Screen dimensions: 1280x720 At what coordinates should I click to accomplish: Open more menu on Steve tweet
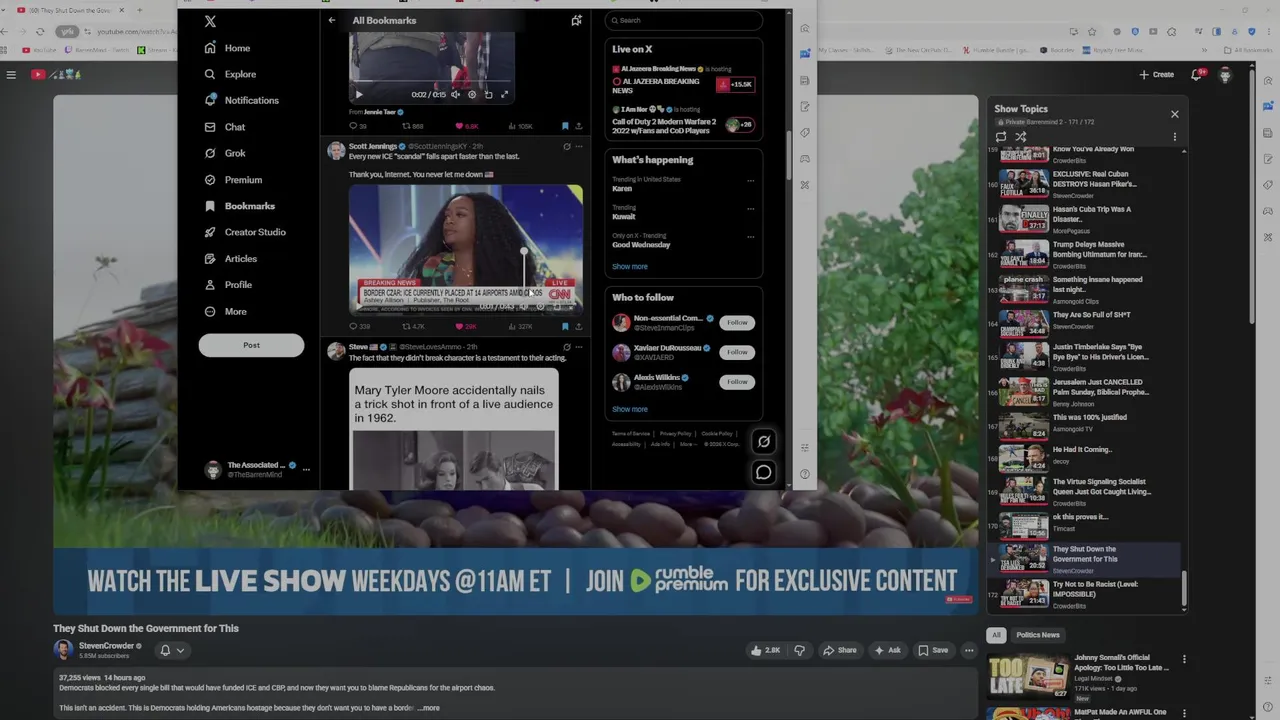[578, 347]
